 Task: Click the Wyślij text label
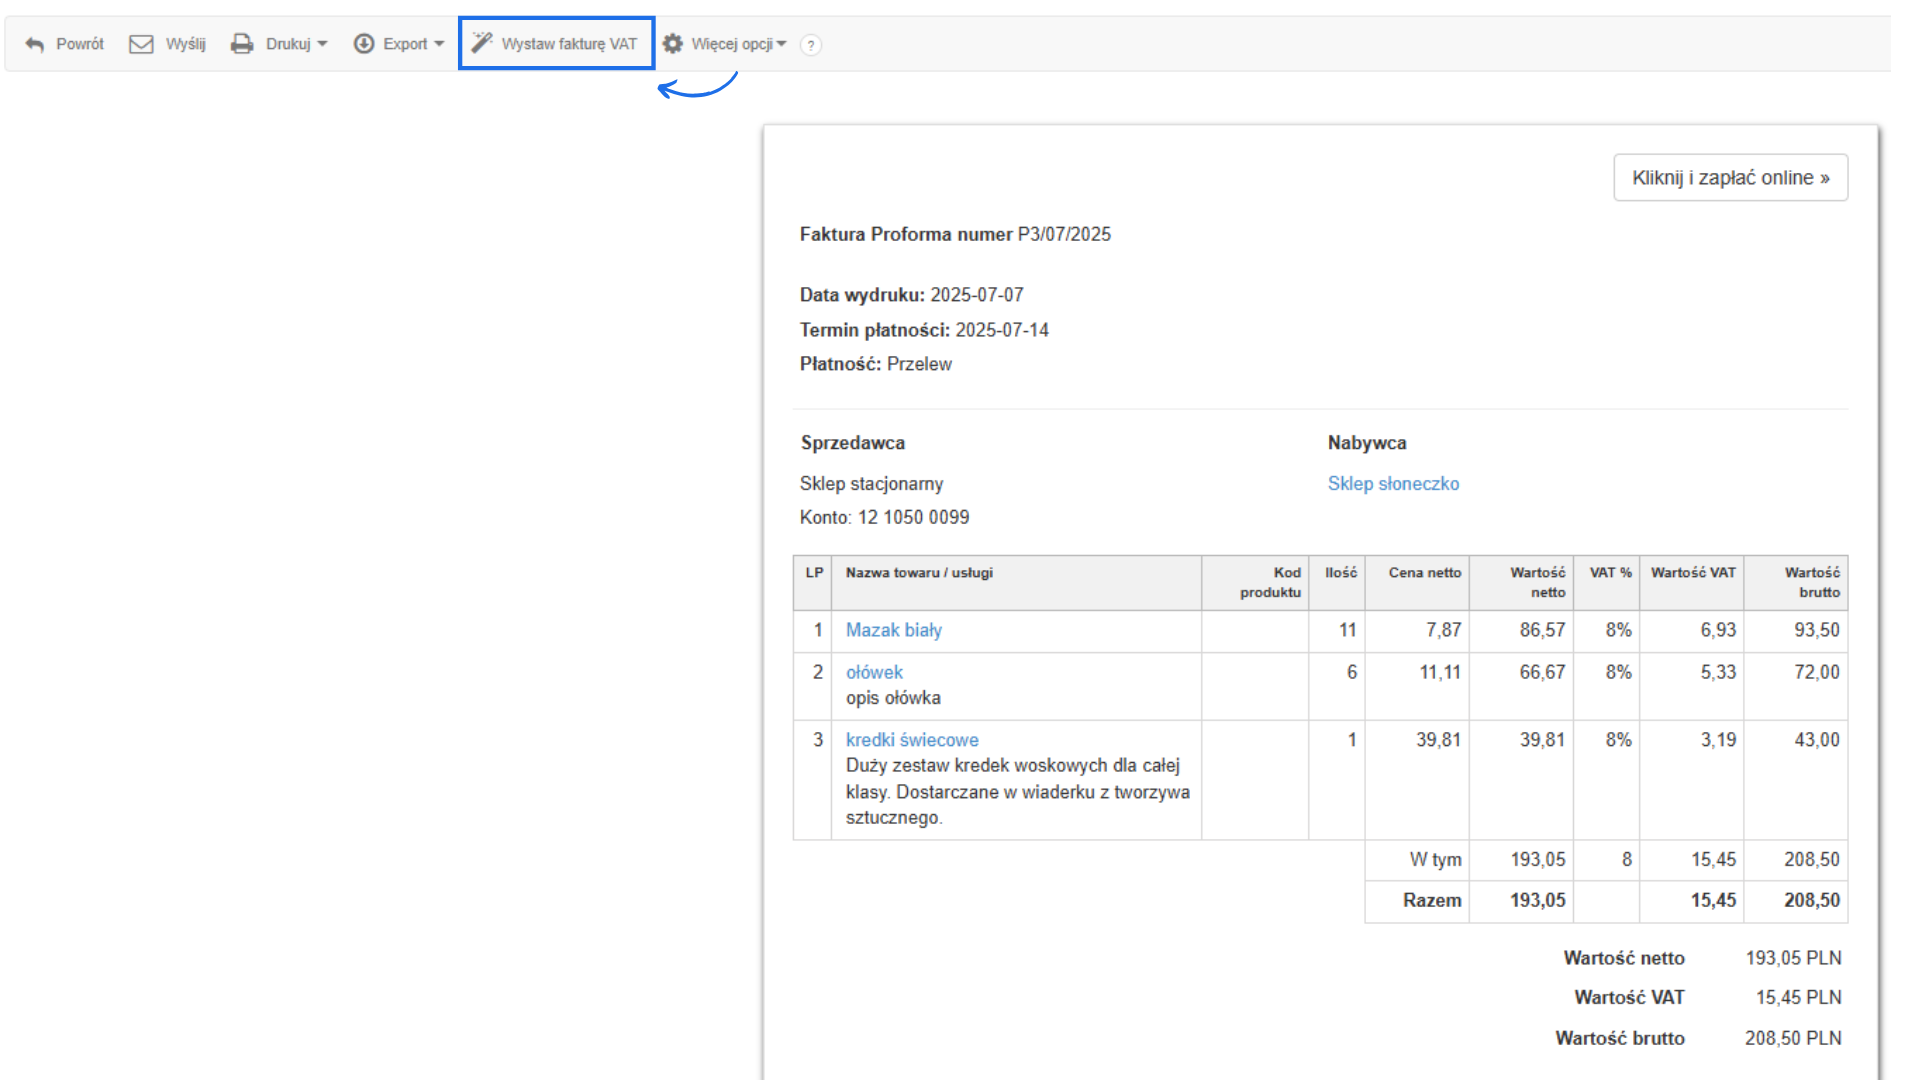186,44
